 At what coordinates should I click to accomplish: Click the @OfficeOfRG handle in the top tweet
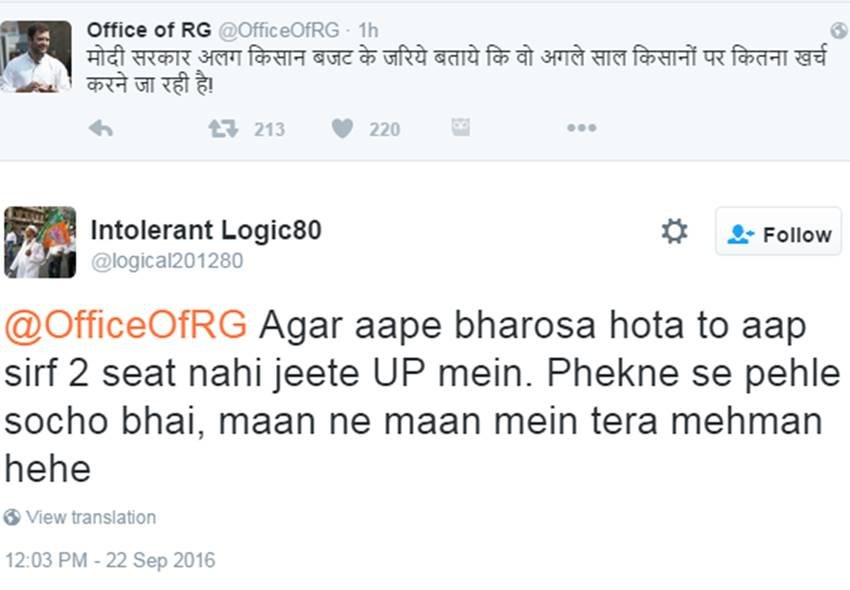coord(279,30)
